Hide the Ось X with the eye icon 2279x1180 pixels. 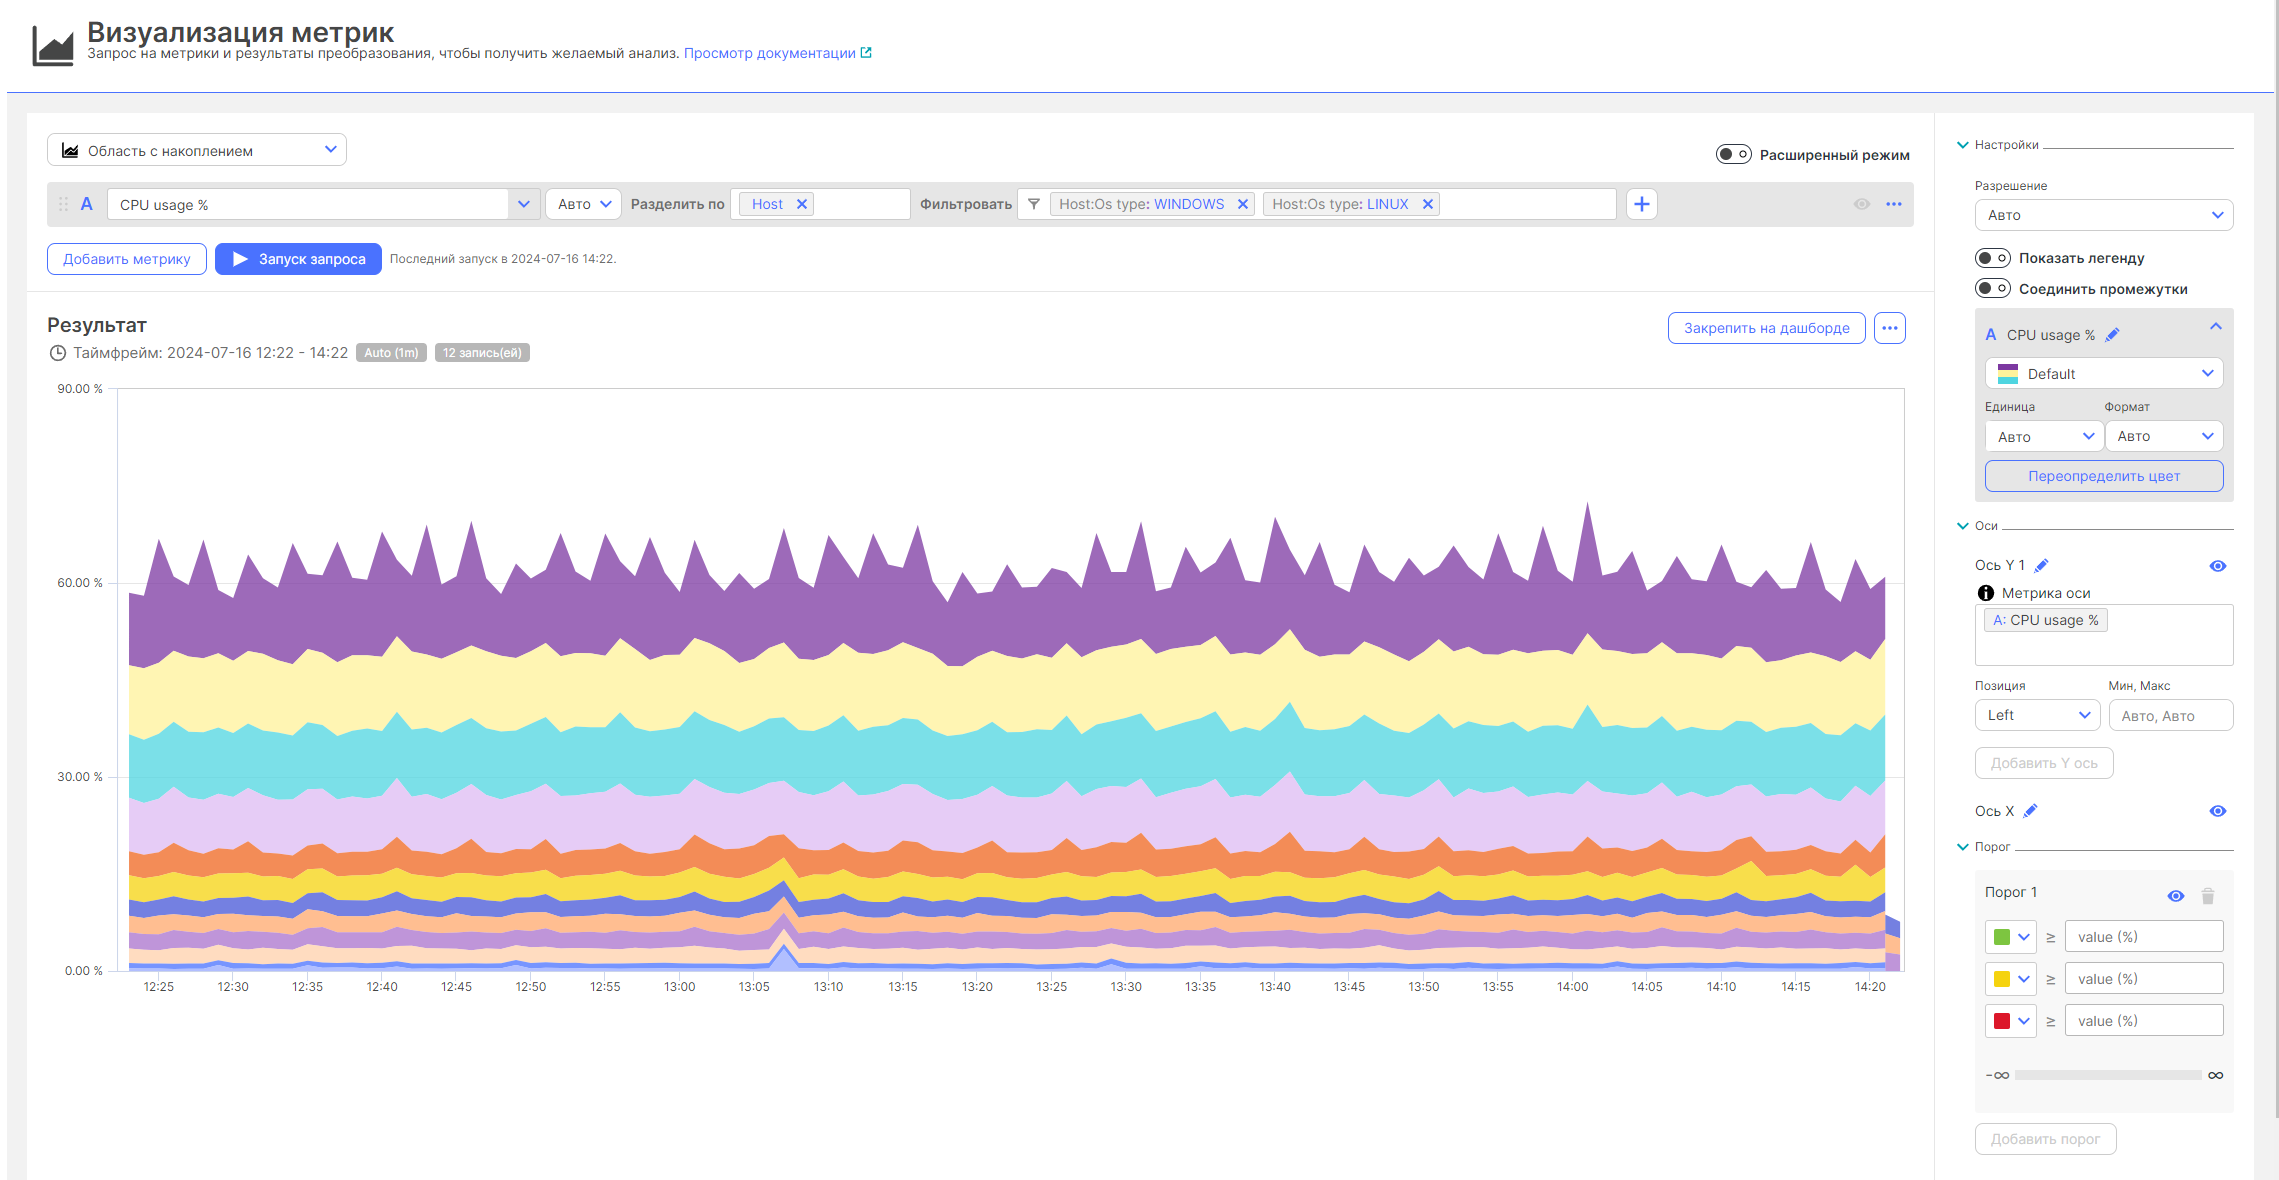coord(2217,811)
